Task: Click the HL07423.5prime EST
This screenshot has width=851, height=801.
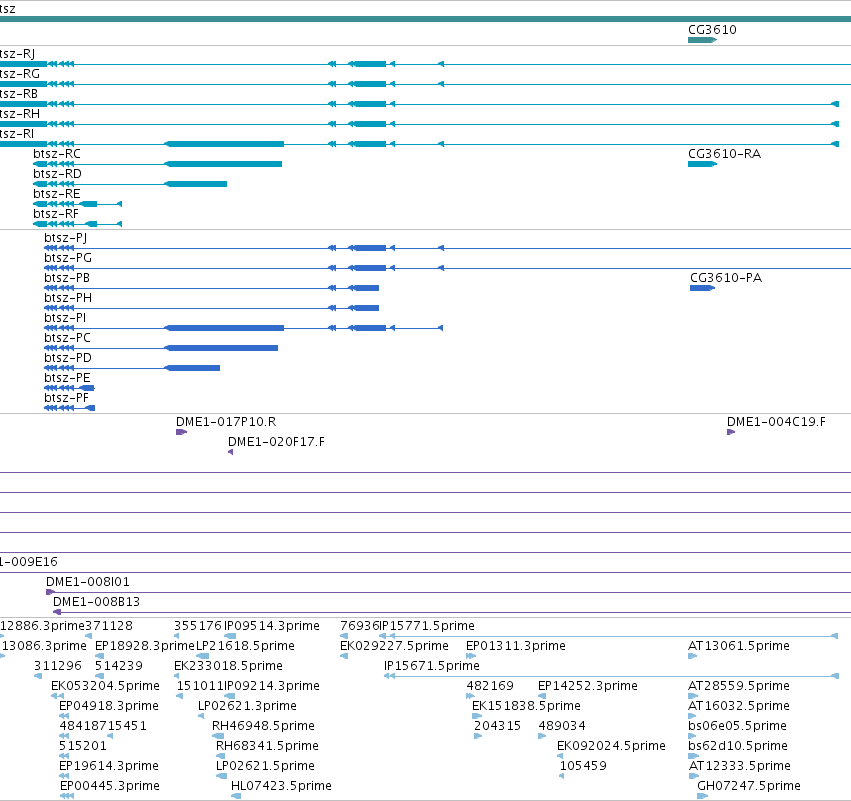Action: pos(281,787)
